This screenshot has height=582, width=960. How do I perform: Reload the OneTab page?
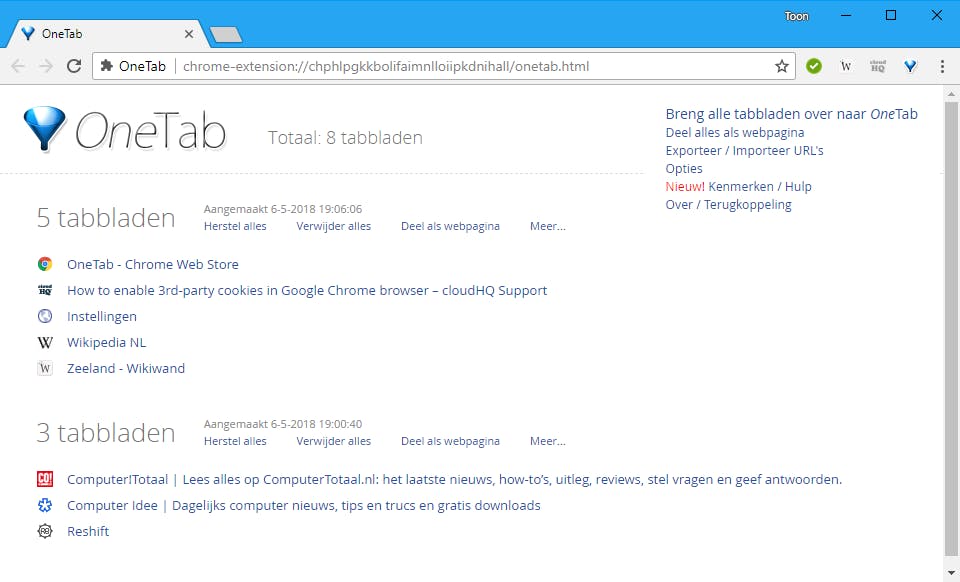(74, 66)
